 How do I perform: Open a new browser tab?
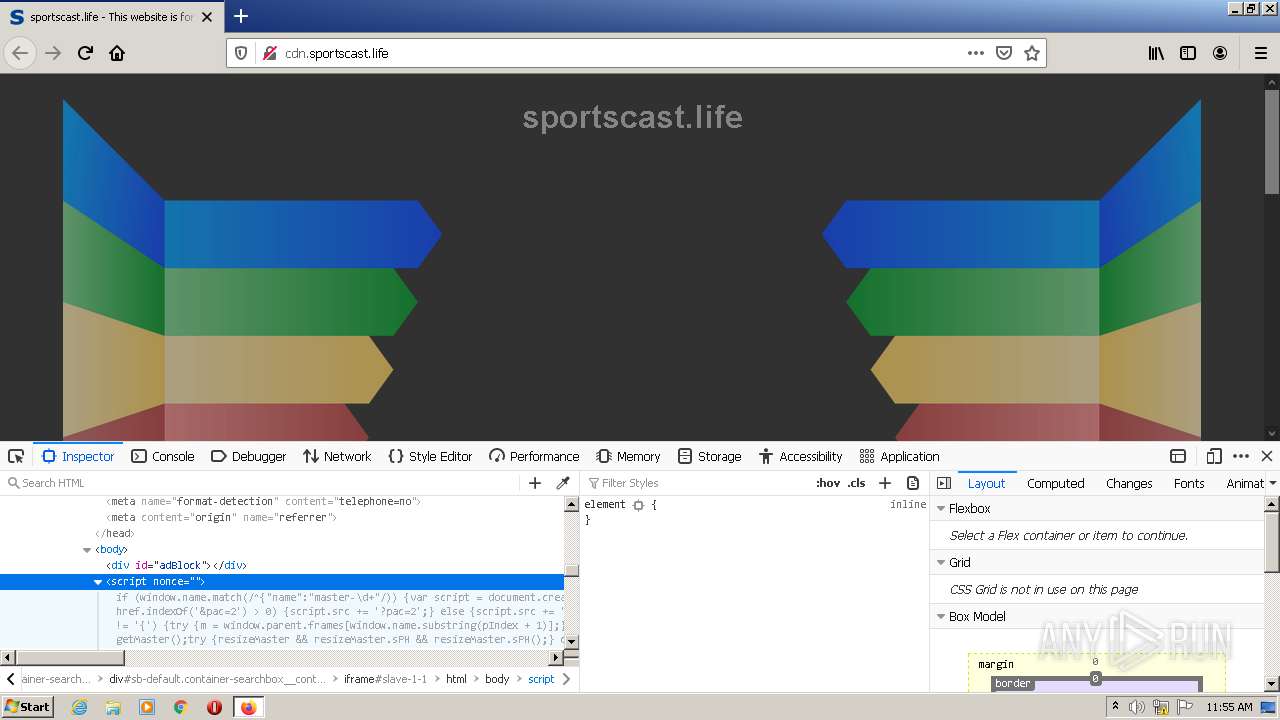241,16
